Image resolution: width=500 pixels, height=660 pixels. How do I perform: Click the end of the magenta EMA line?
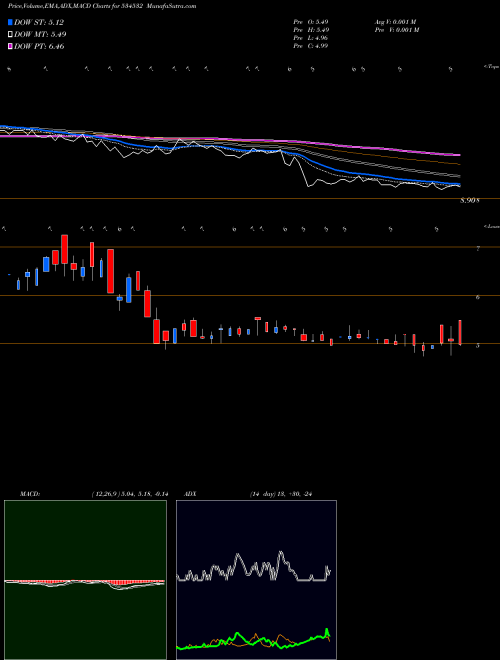(459, 155)
